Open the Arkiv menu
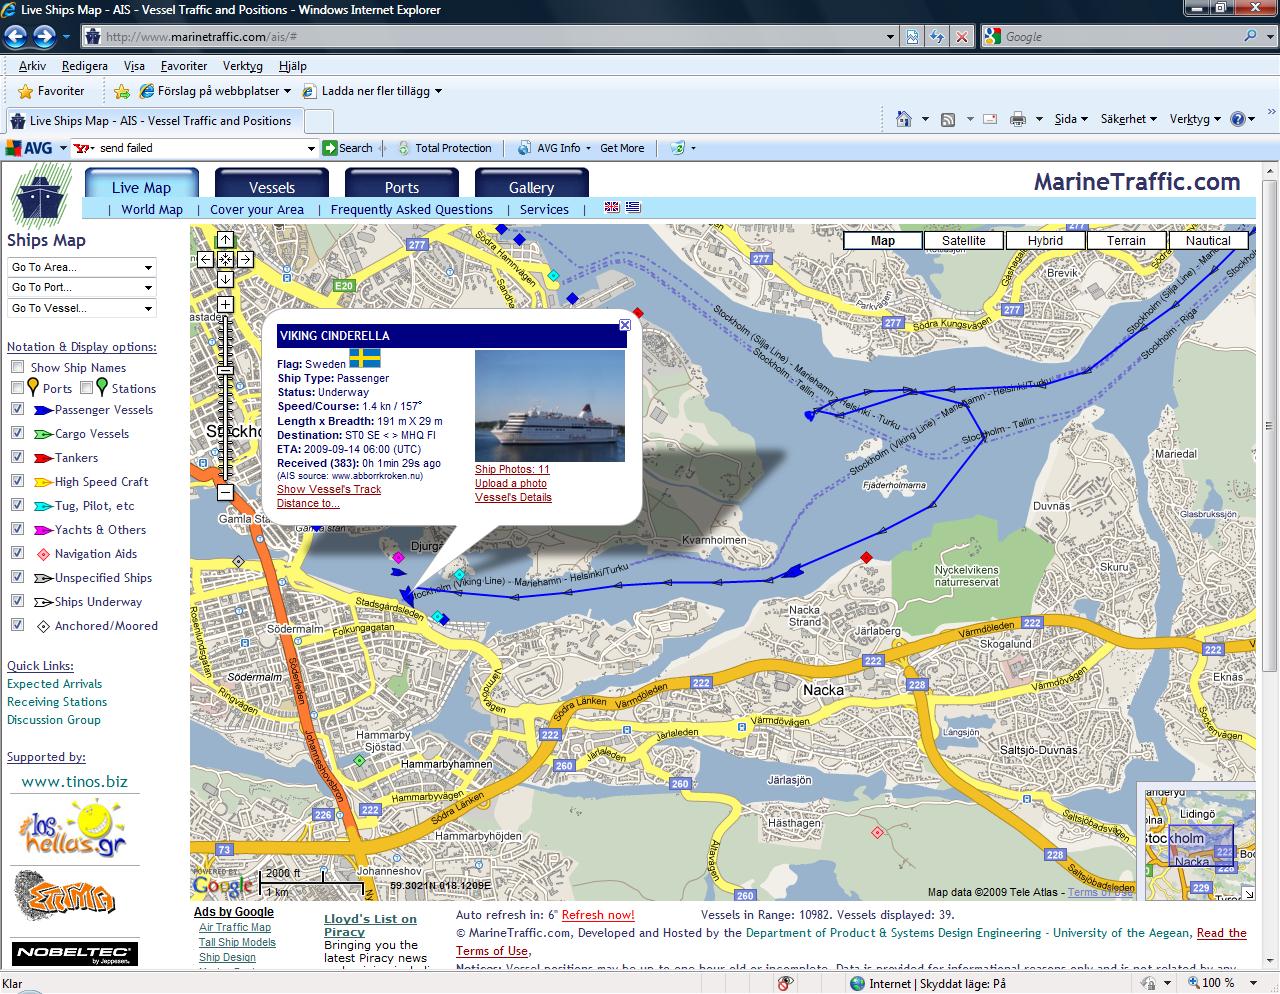 (x=32, y=66)
